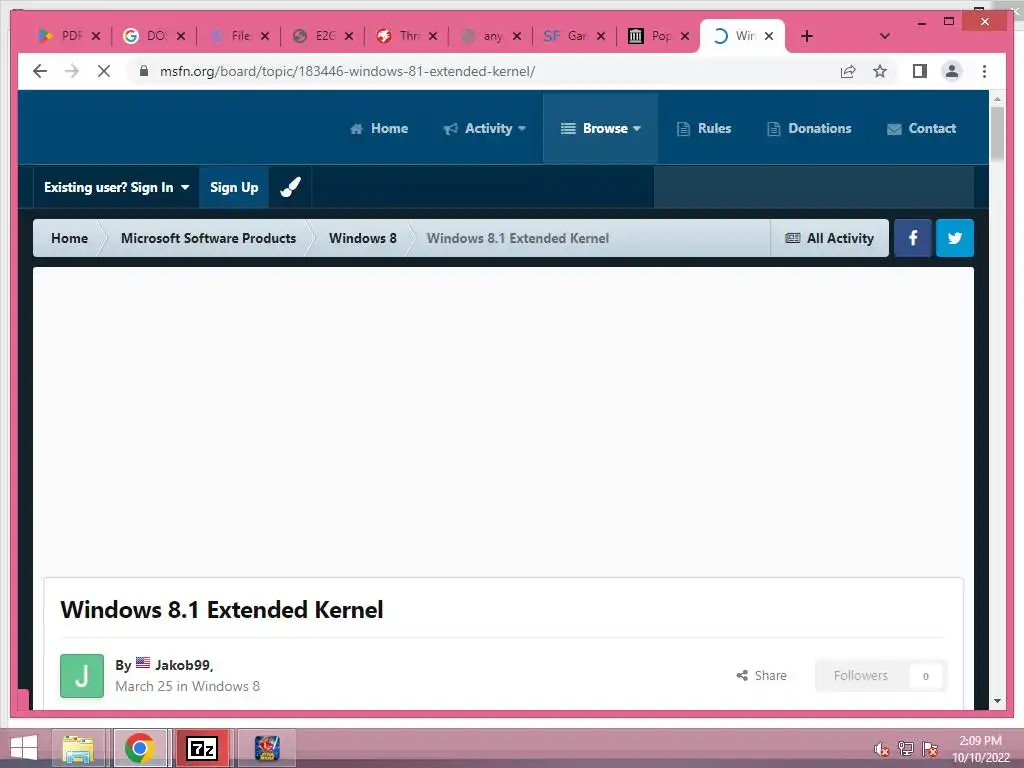The height and width of the screenshot is (768, 1024).
Task: Open 7-Zip from the taskbar
Action: [x=202, y=748]
